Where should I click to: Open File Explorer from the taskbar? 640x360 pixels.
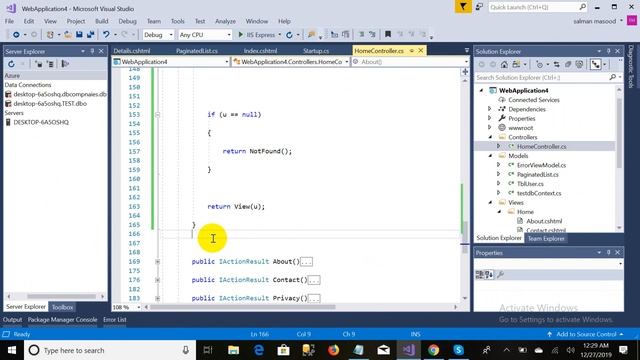(x=233, y=350)
